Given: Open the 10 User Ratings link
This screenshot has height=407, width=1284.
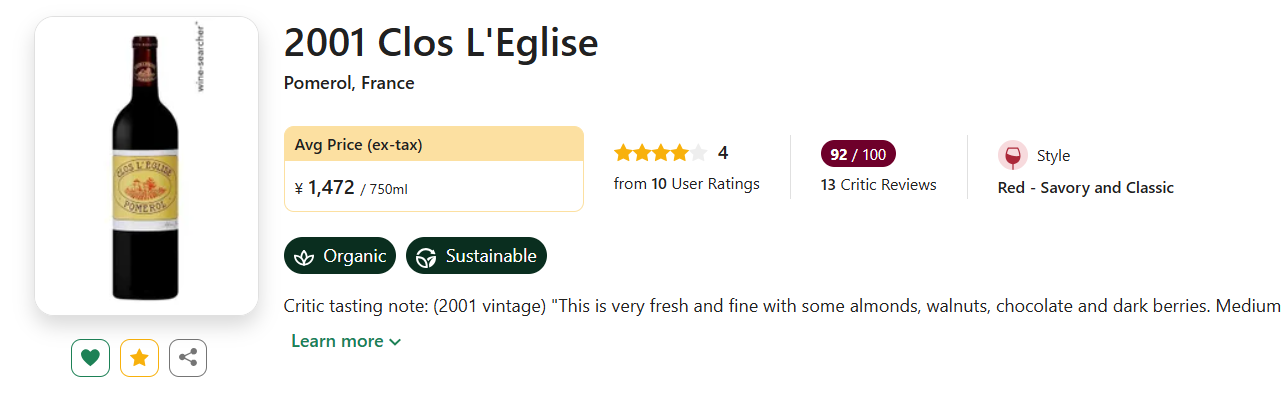Looking at the screenshot, I should pos(686,184).
